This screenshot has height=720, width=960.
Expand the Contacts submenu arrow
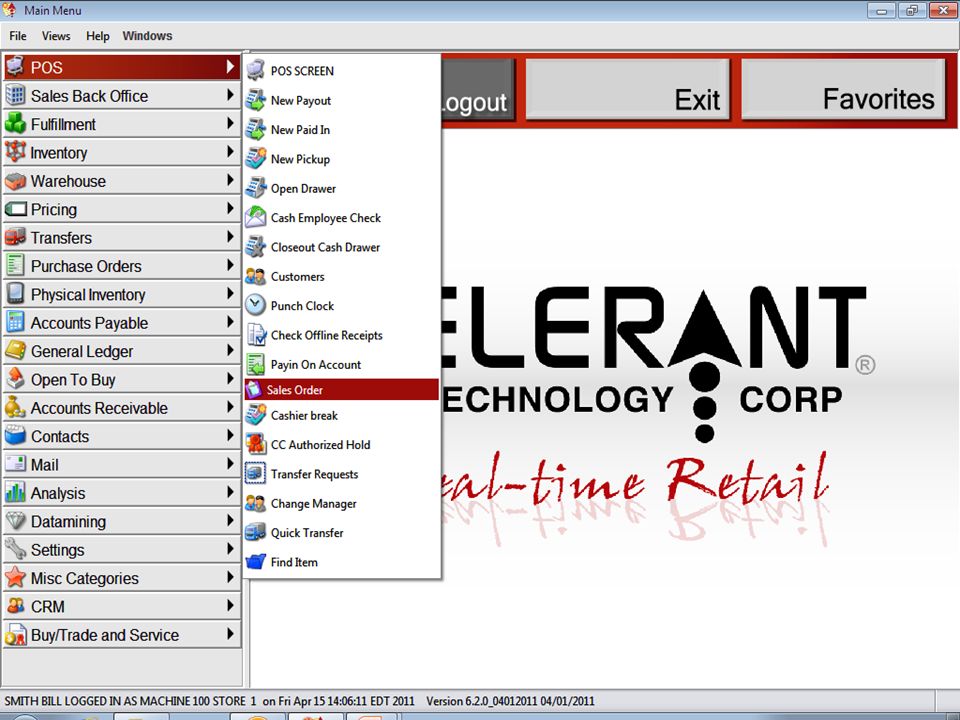coord(230,435)
